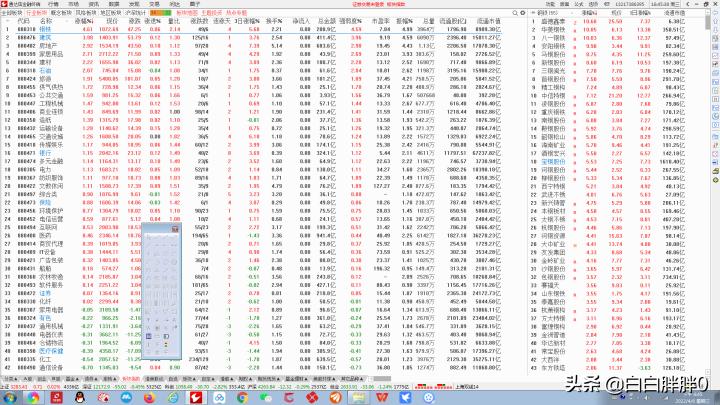The height and width of the screenshot is (405, 720).
Task: Open the 热点专题 link
Action: pyautogui.click(x=236, y=13)
